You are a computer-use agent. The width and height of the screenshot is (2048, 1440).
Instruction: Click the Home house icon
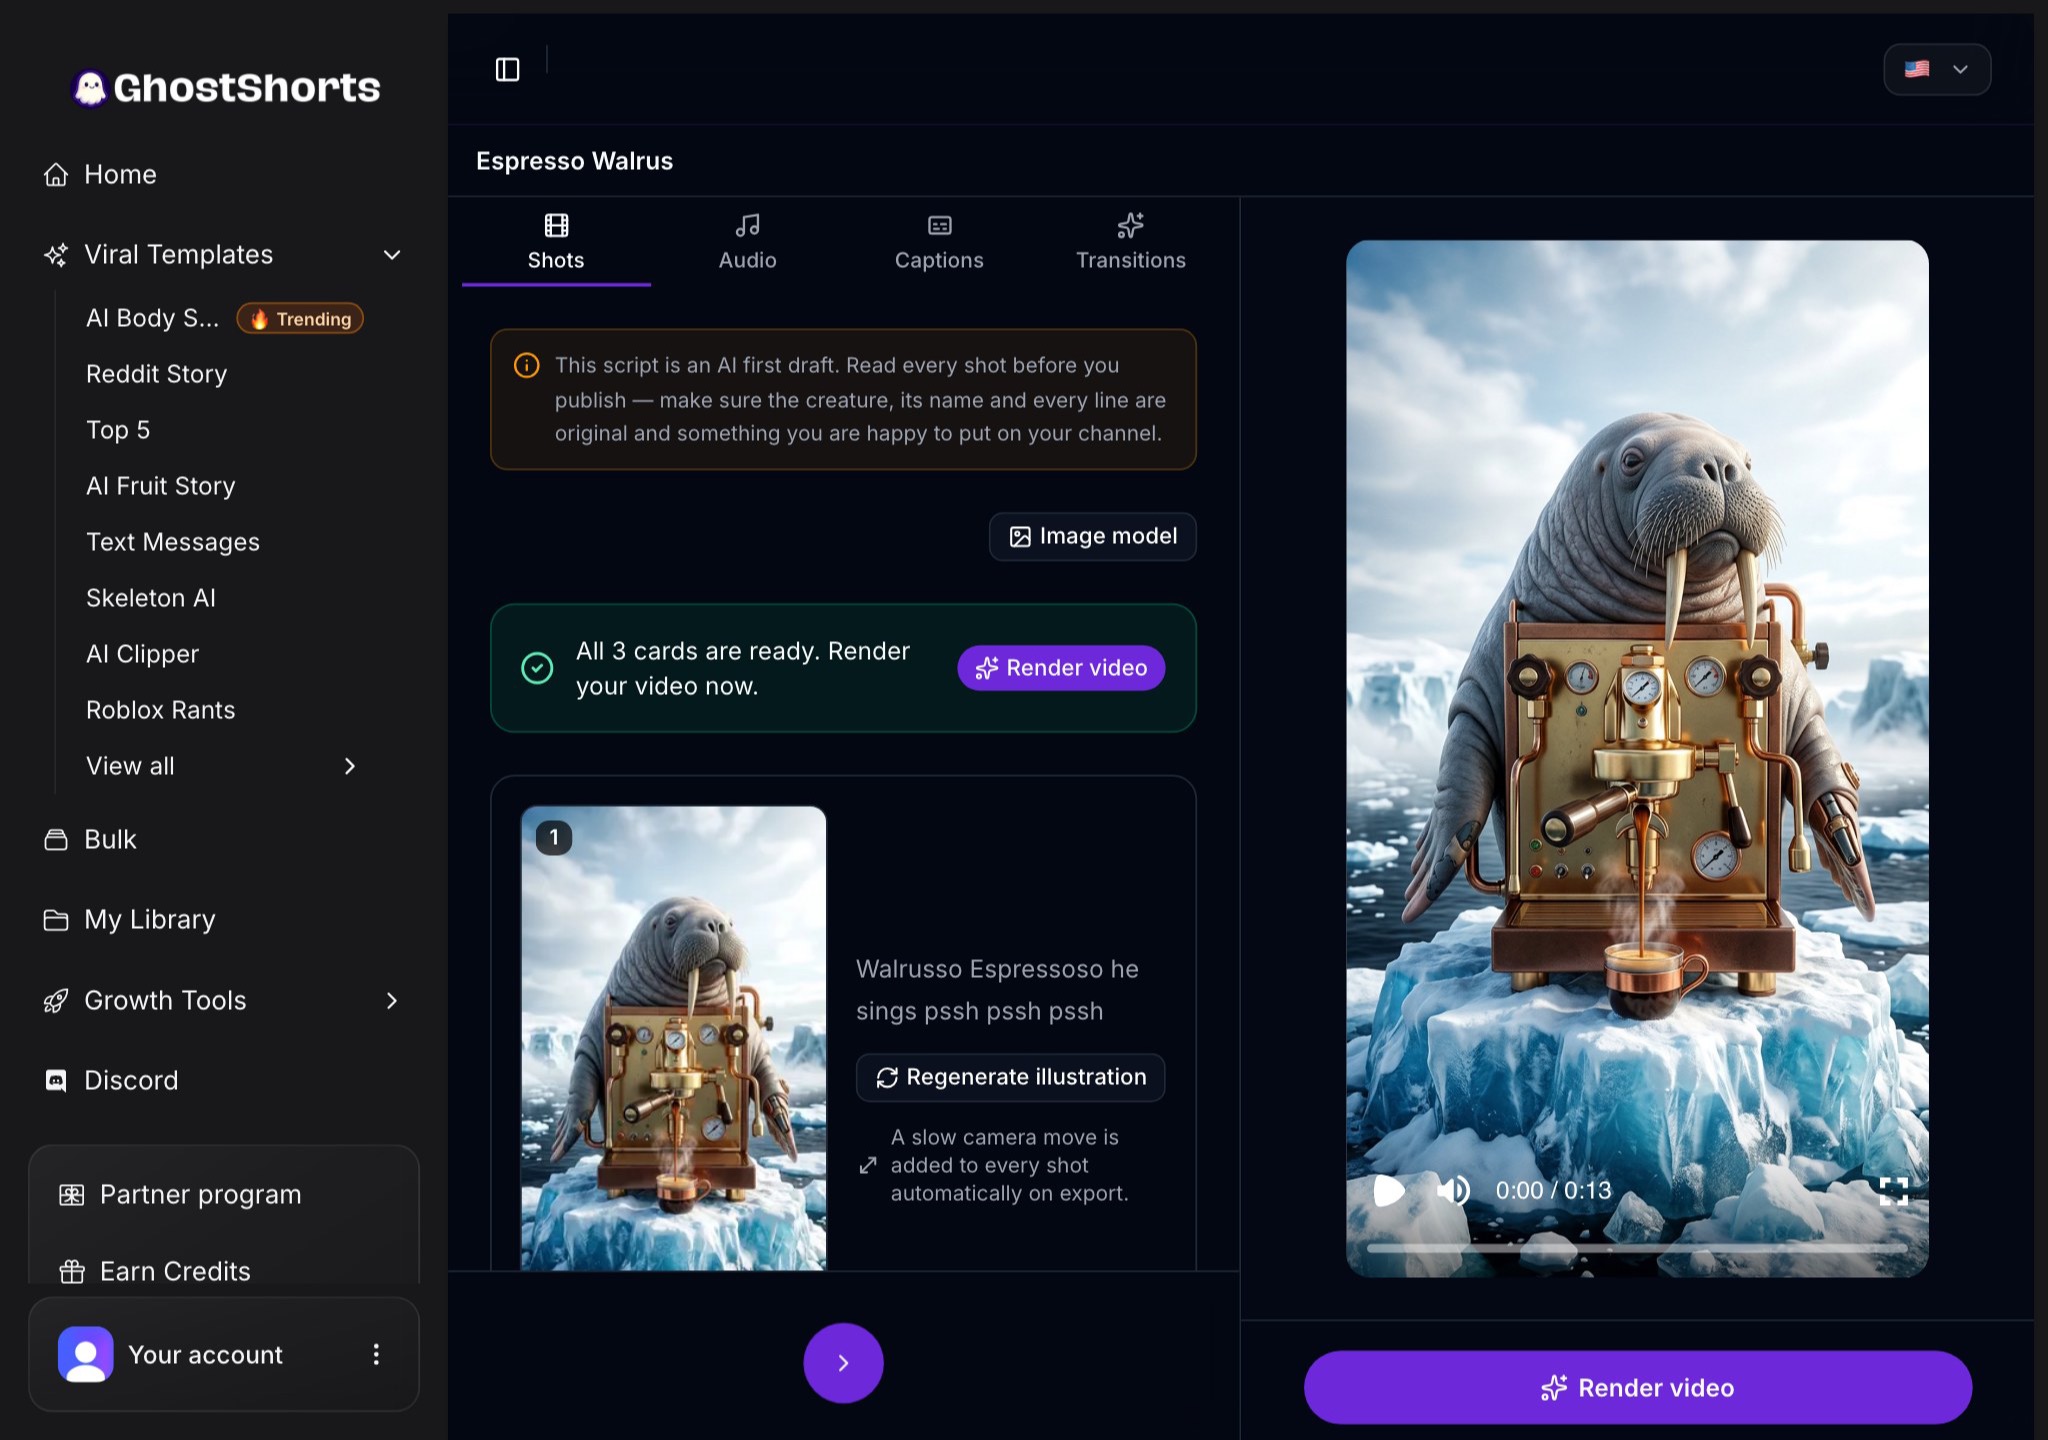56,174
